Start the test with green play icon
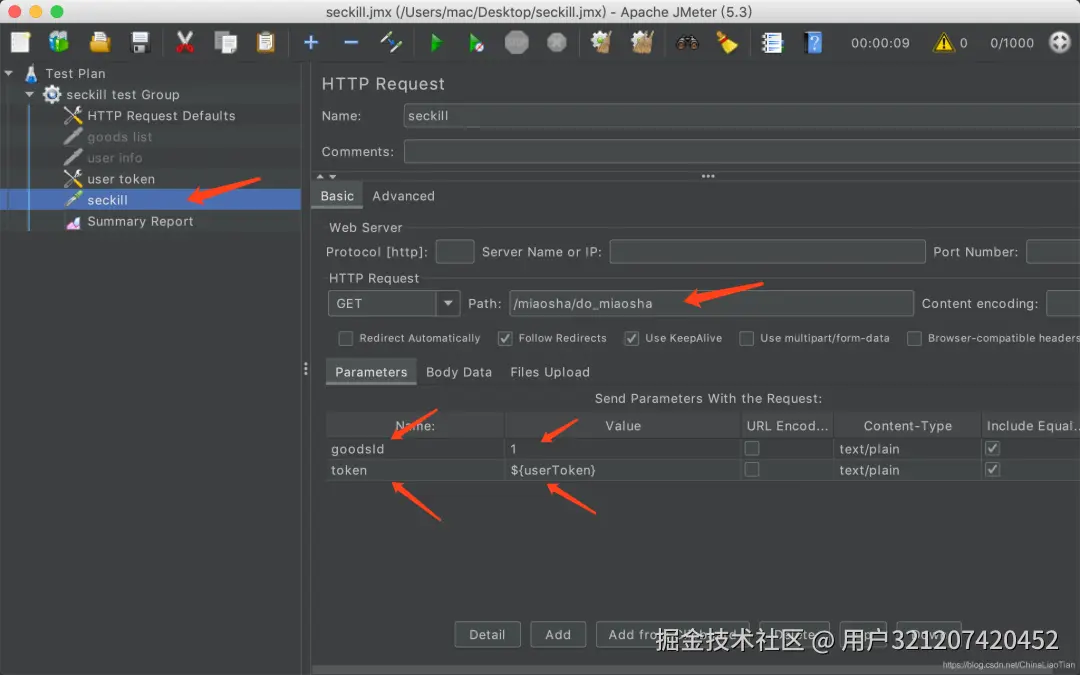The image size is (1080, 675). click(x=436, y=43)
